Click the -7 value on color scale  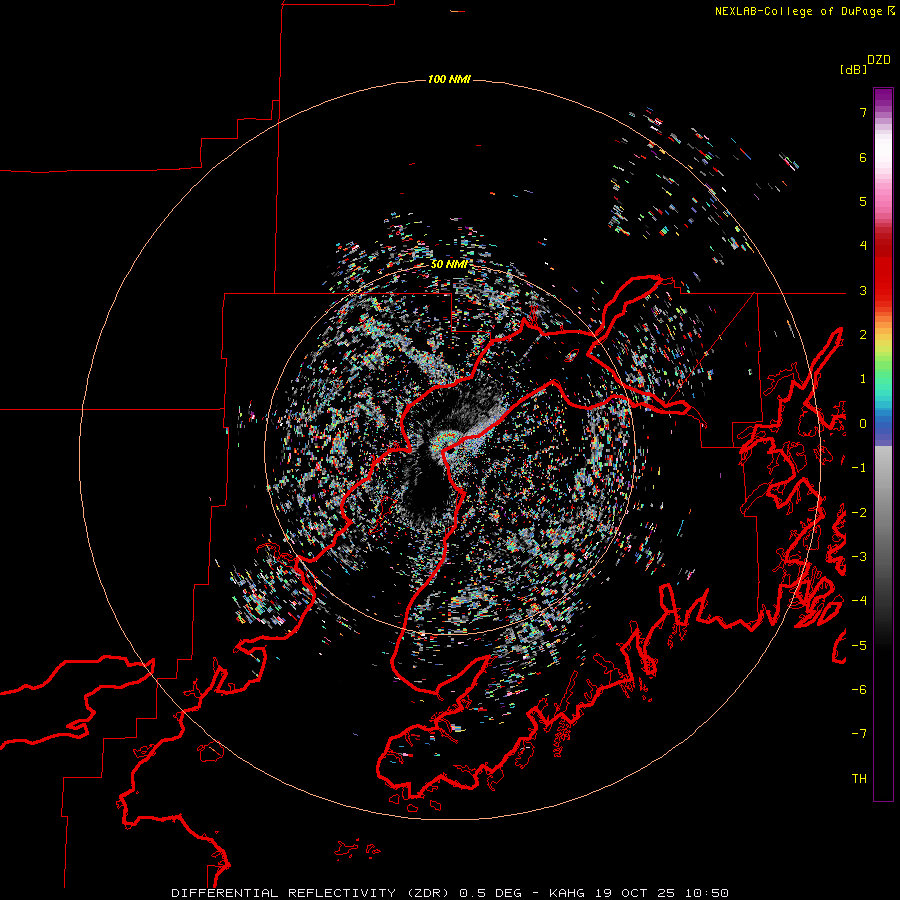coord(859,734)
